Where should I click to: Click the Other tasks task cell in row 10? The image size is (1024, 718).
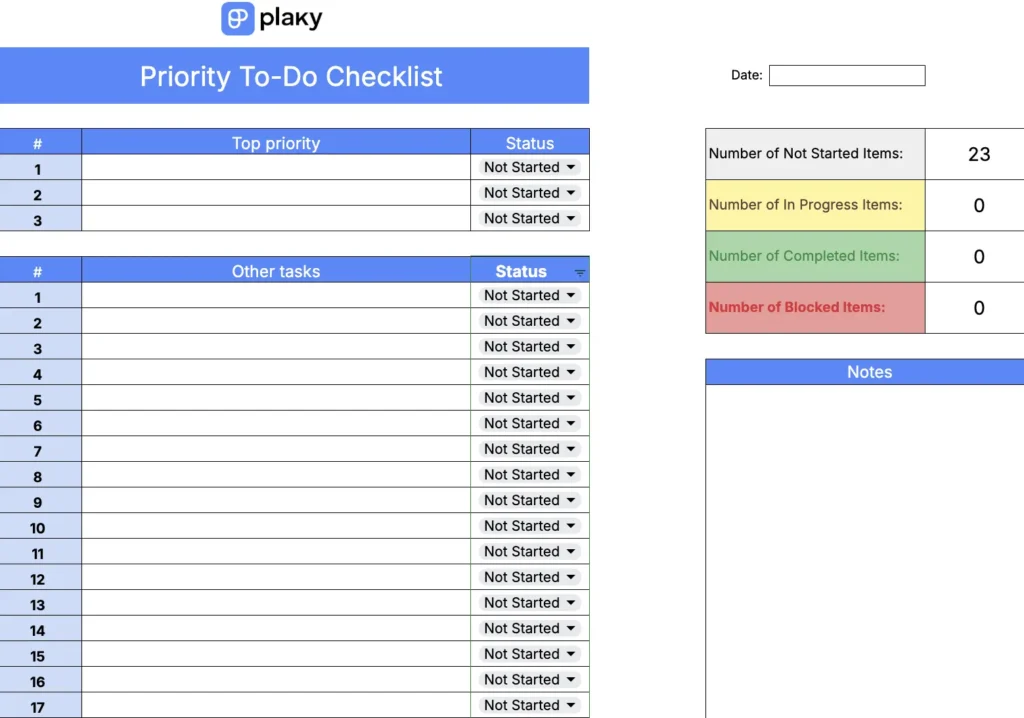click(276, 526)
